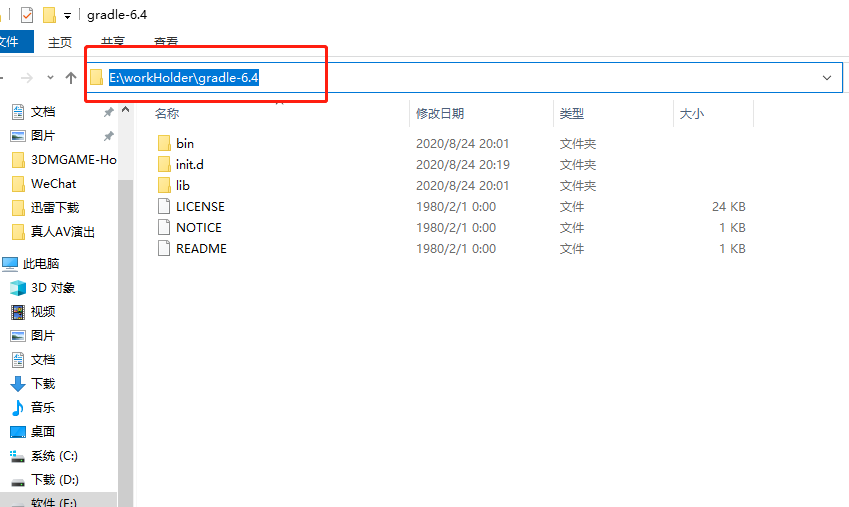Open 图片 under 此电脑
This screenshot has width=849, height=507.
[x=43, y=335]
